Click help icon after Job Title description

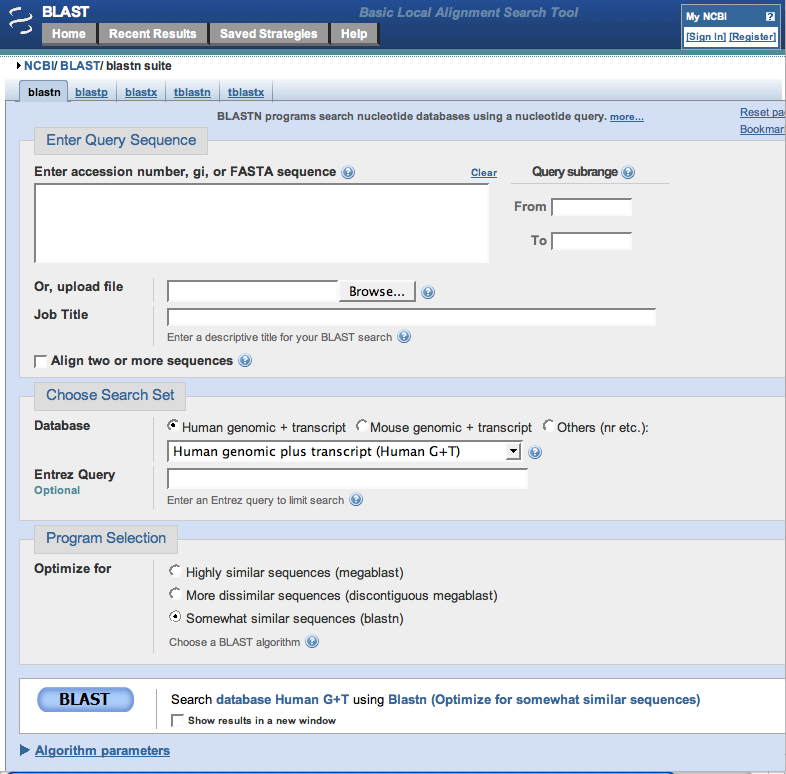point(404,337)
